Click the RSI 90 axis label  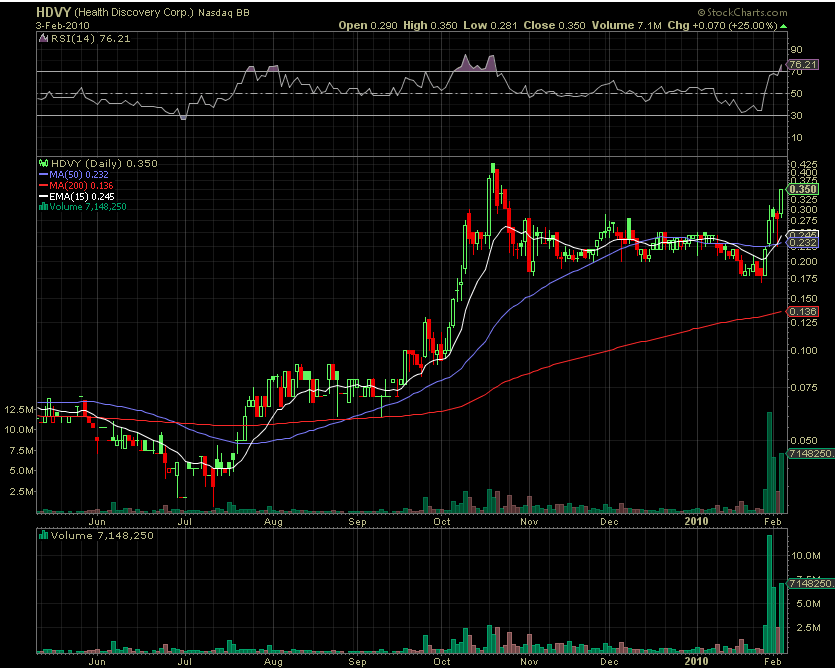(796, 50)
